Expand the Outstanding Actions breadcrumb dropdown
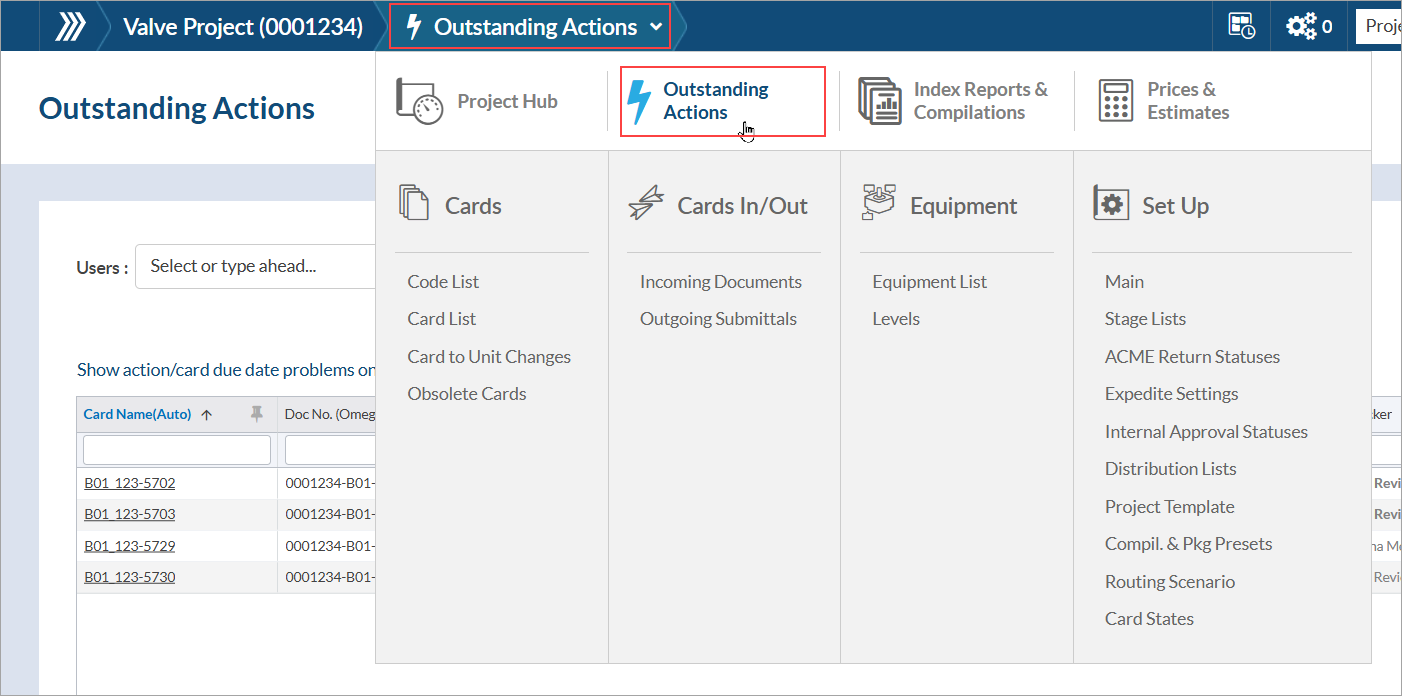This screenshot has height=696, width=1402. [656, 27]
